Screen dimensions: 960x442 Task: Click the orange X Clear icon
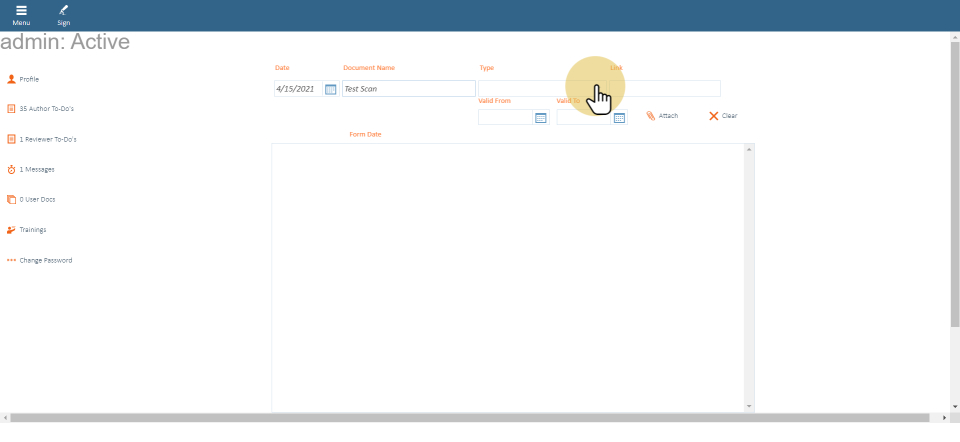(x=714, y=116)
